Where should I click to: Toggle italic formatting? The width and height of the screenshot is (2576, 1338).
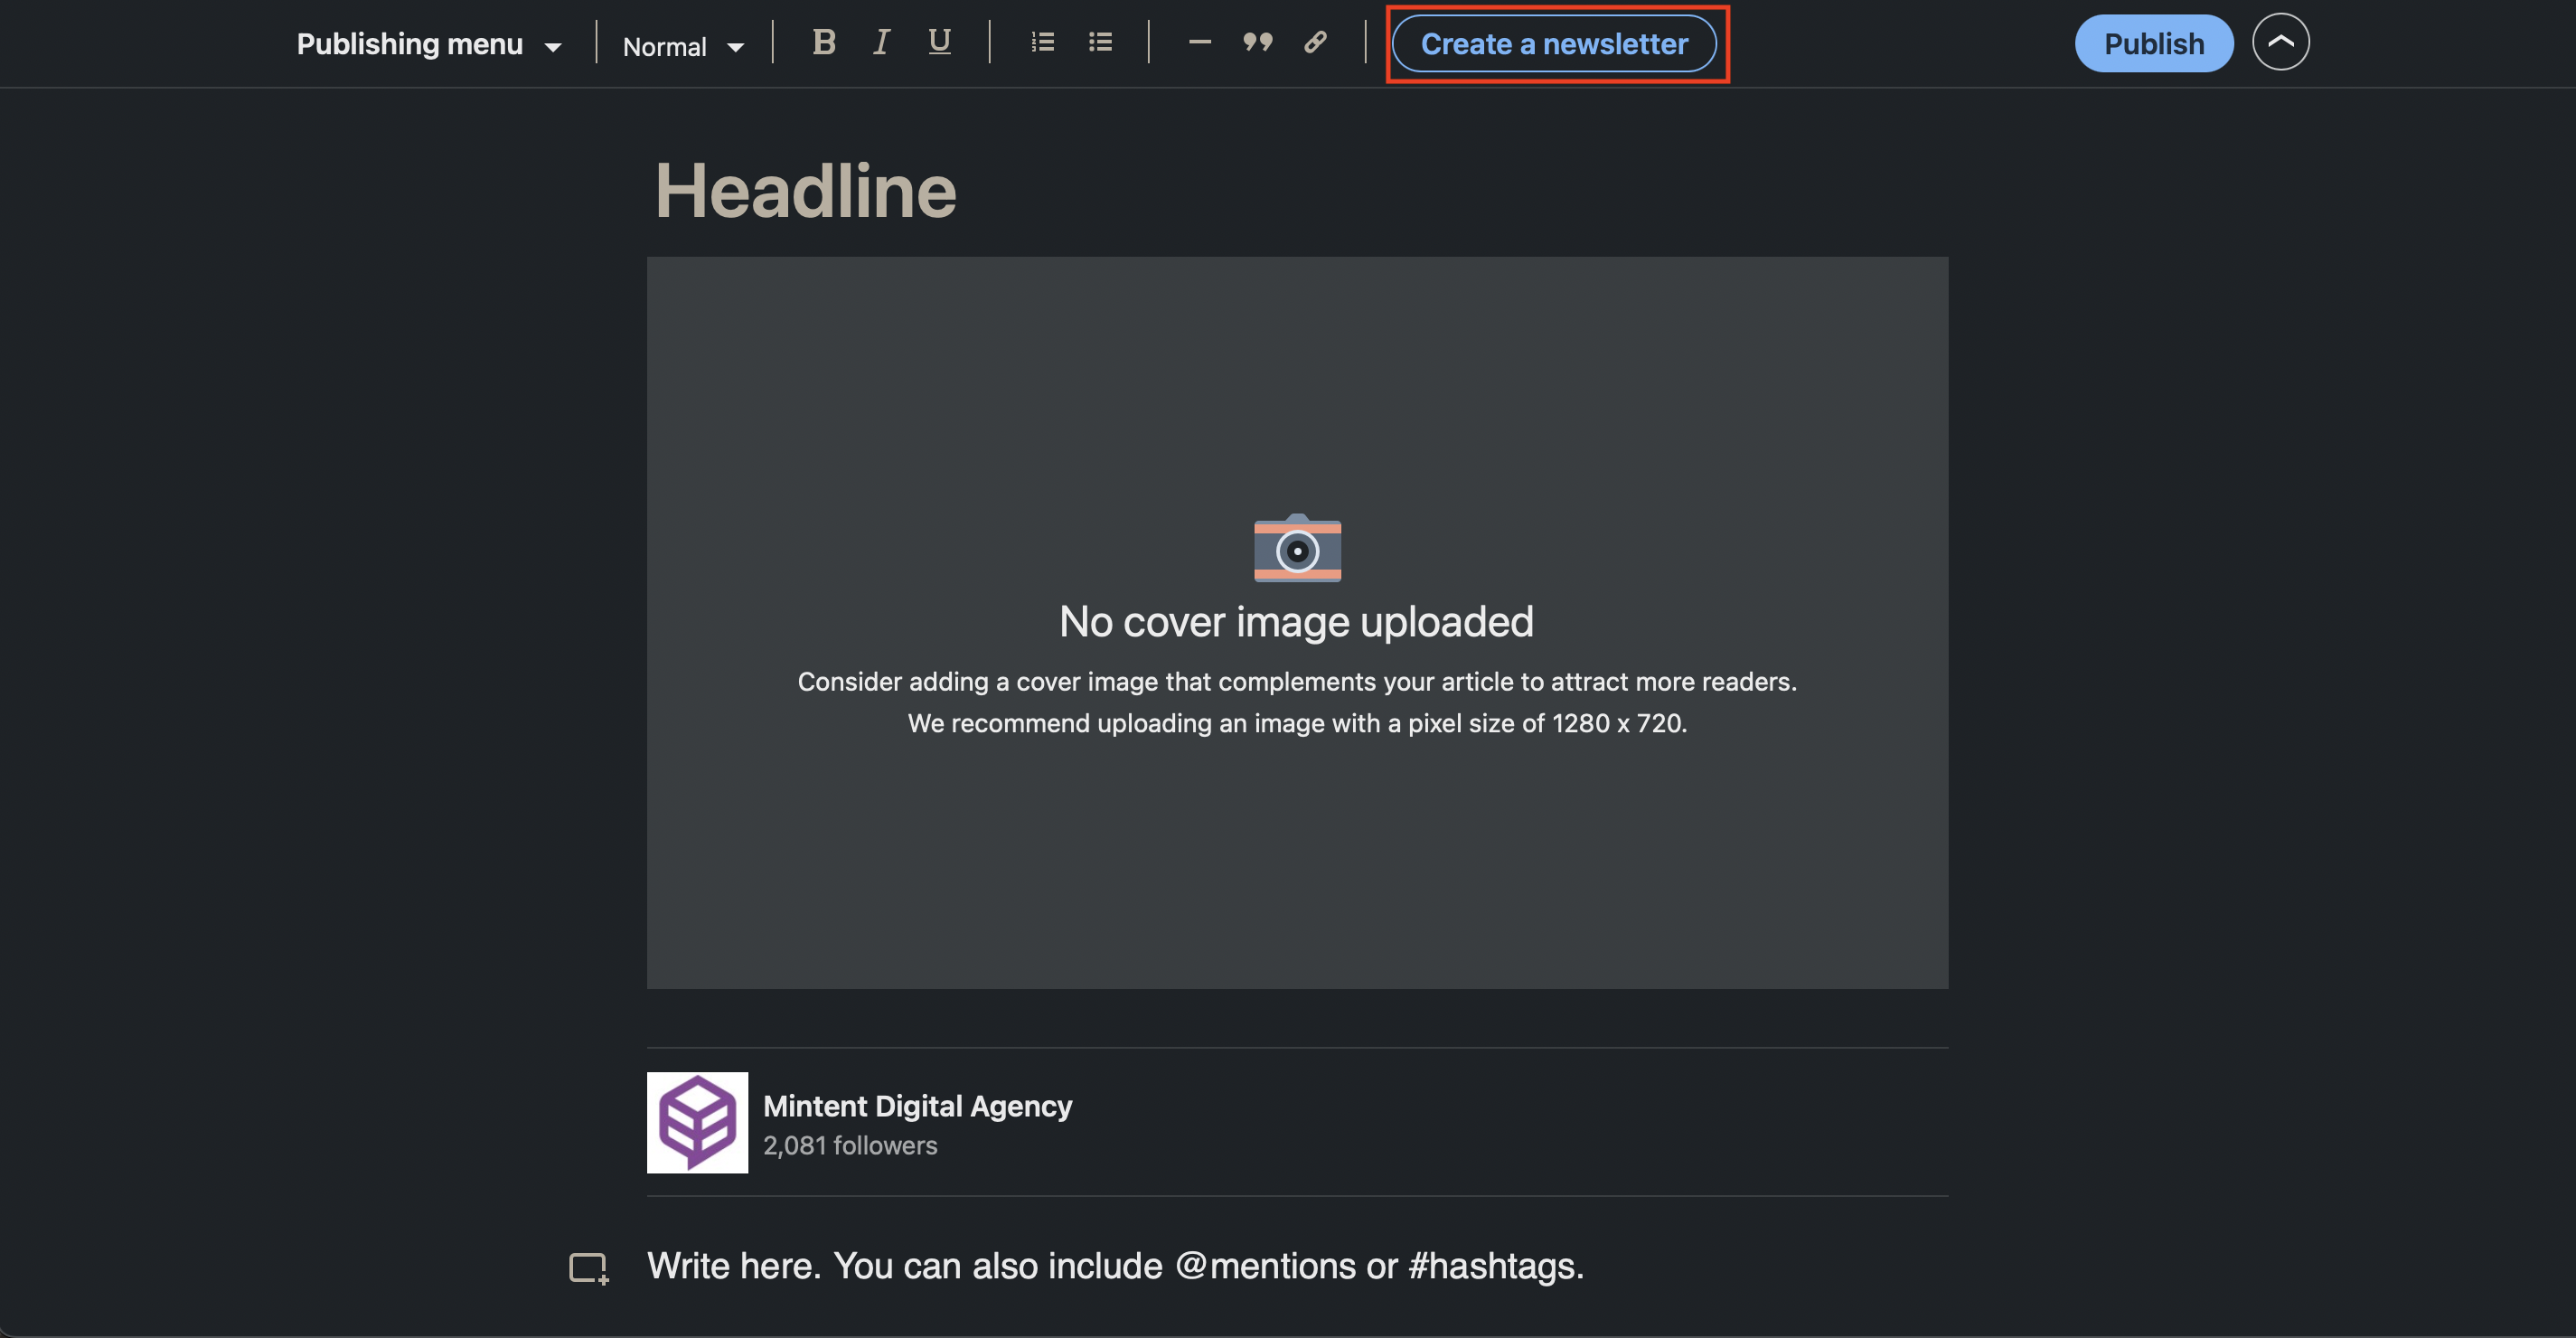coord(881,42)
